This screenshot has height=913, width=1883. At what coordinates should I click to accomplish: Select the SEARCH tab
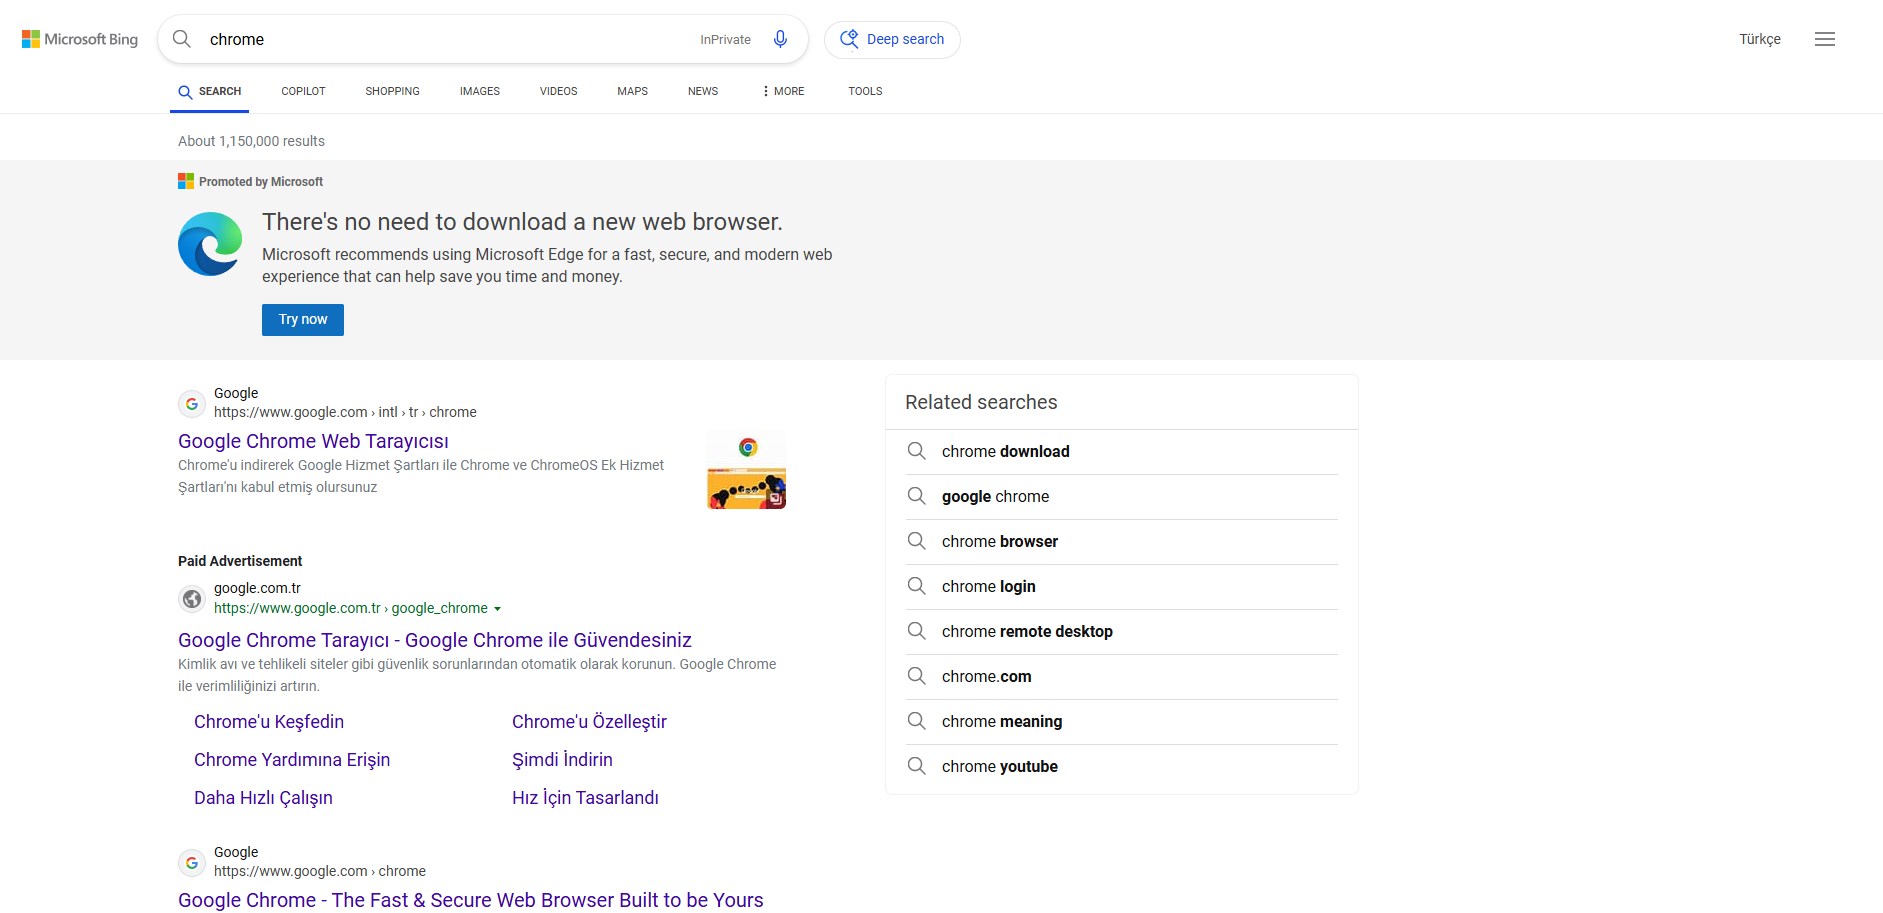(210, 91)
